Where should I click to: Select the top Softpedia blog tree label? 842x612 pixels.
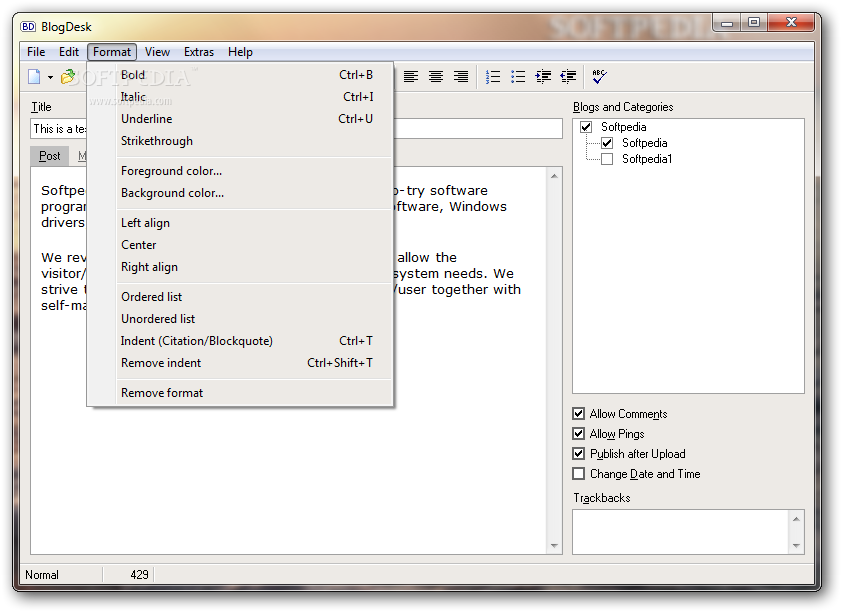tap(623, 127)
